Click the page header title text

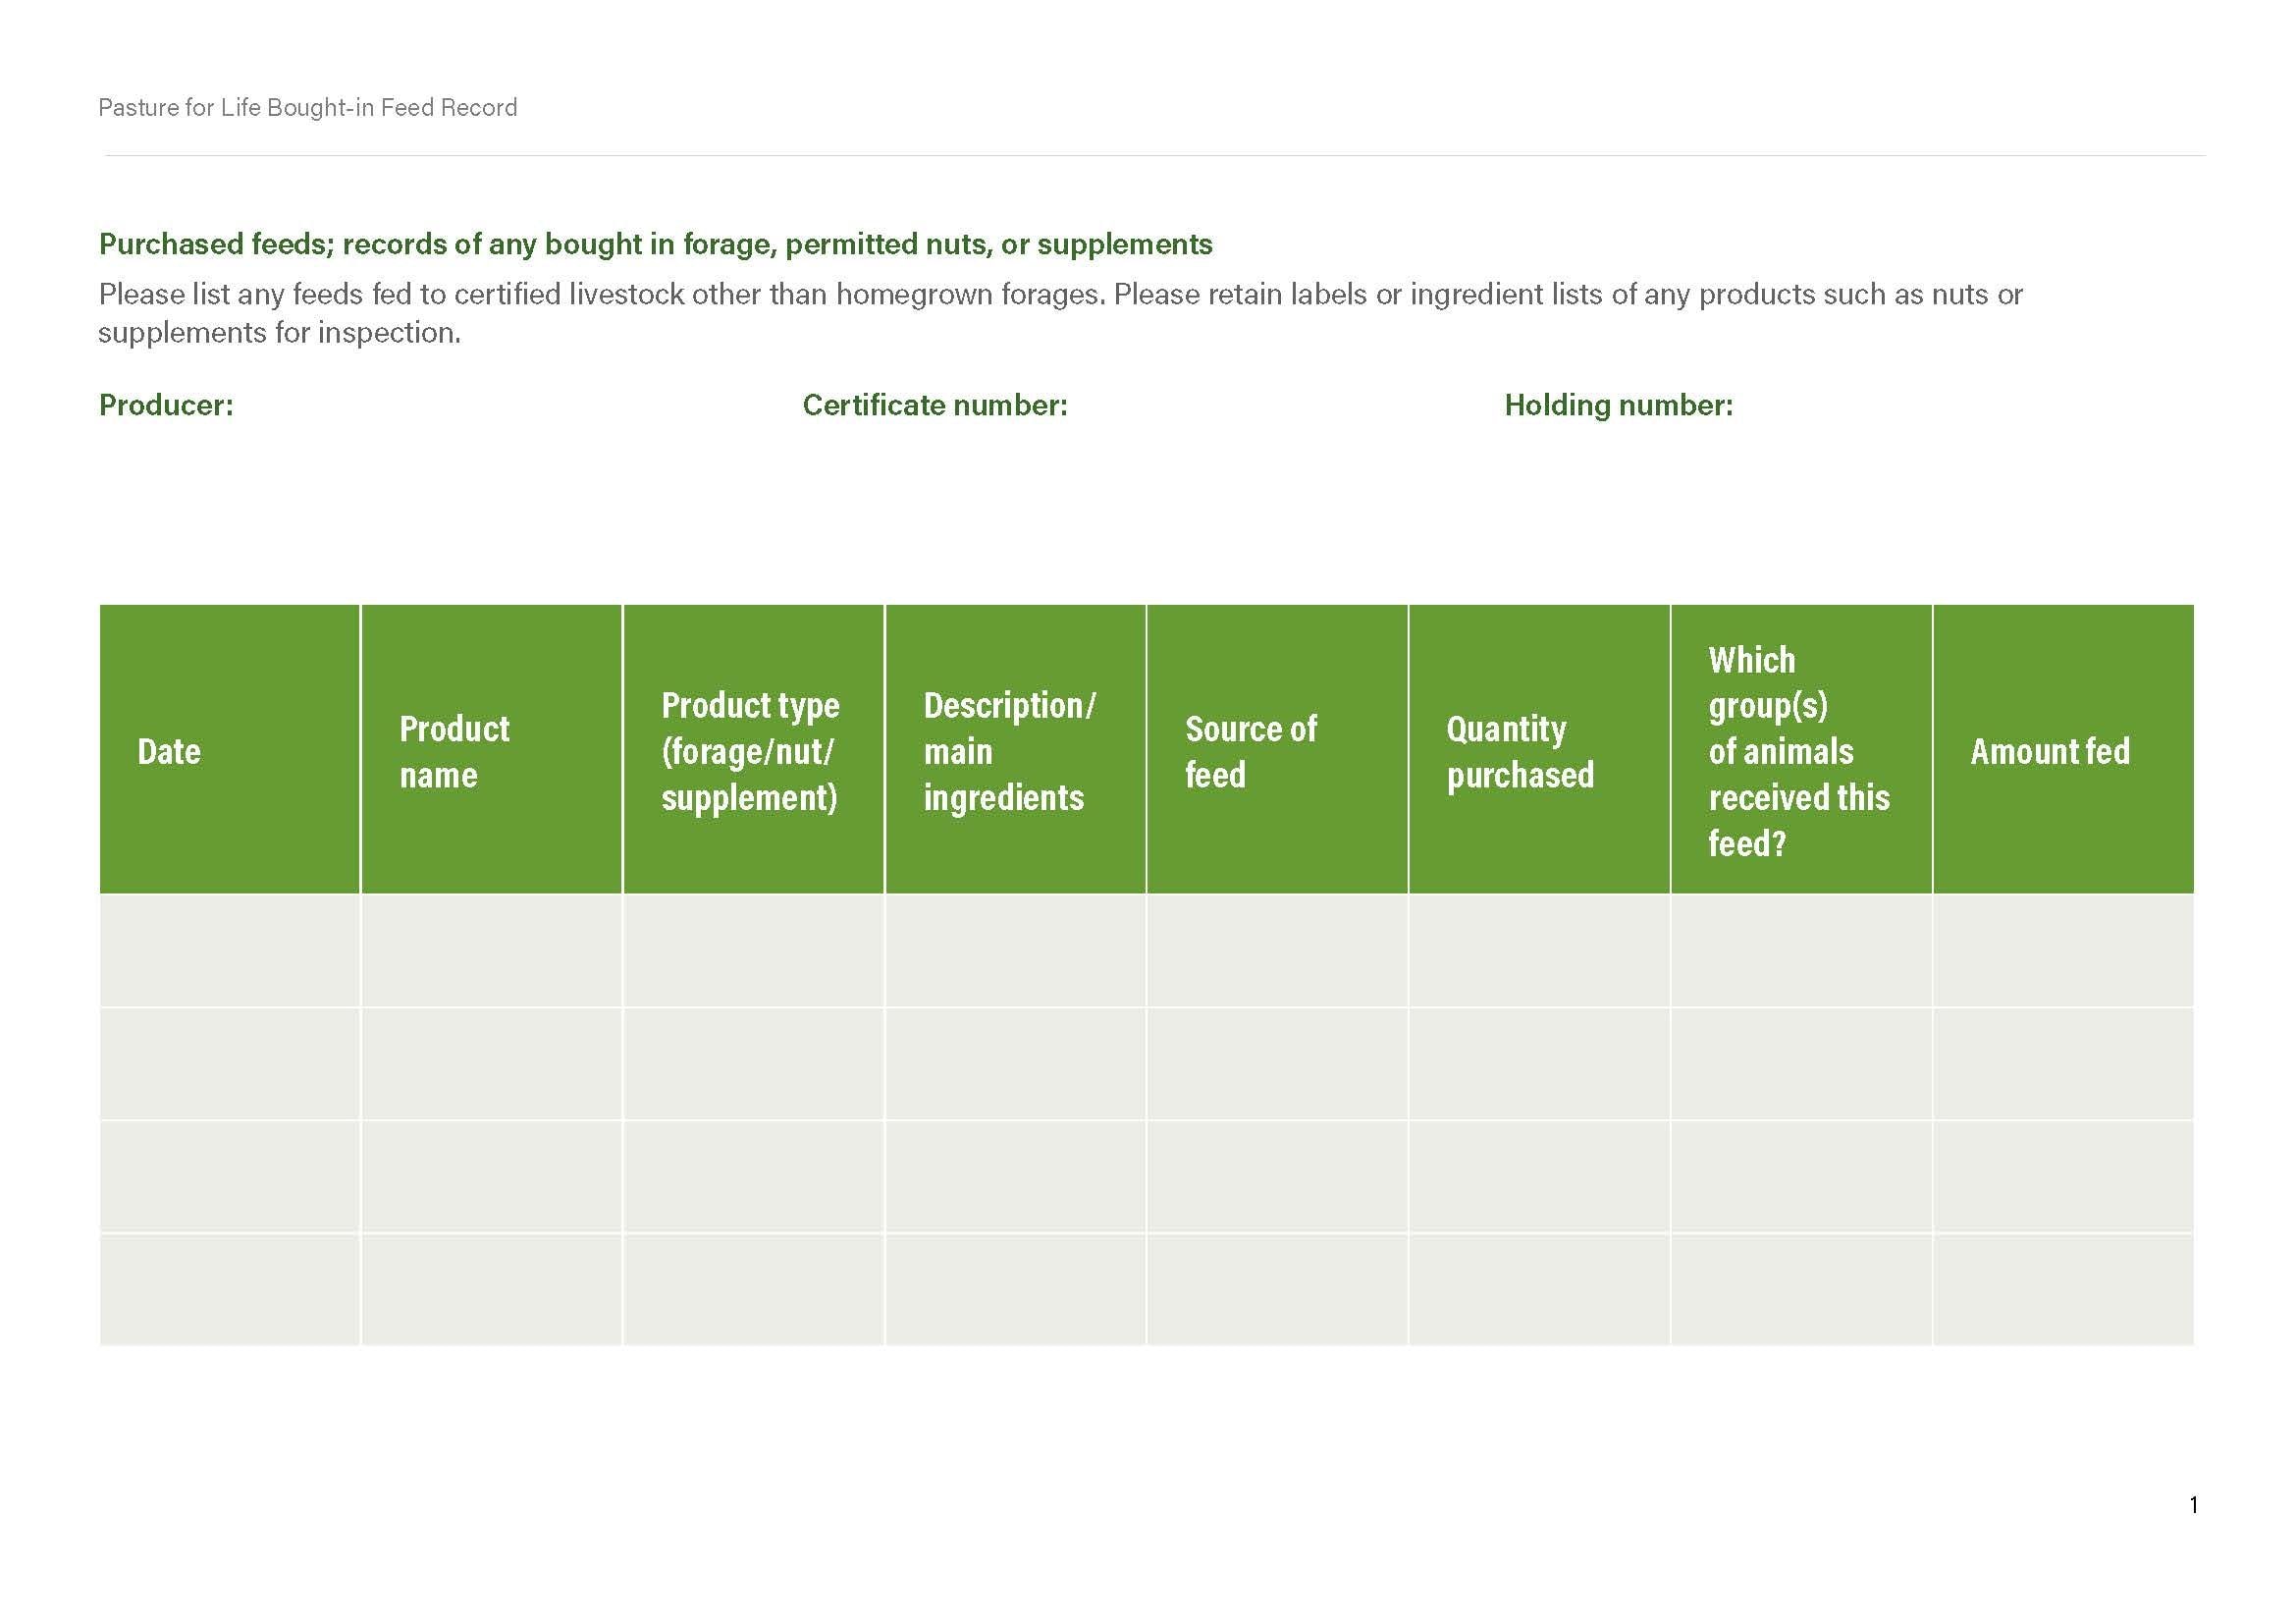coord(307,108)
